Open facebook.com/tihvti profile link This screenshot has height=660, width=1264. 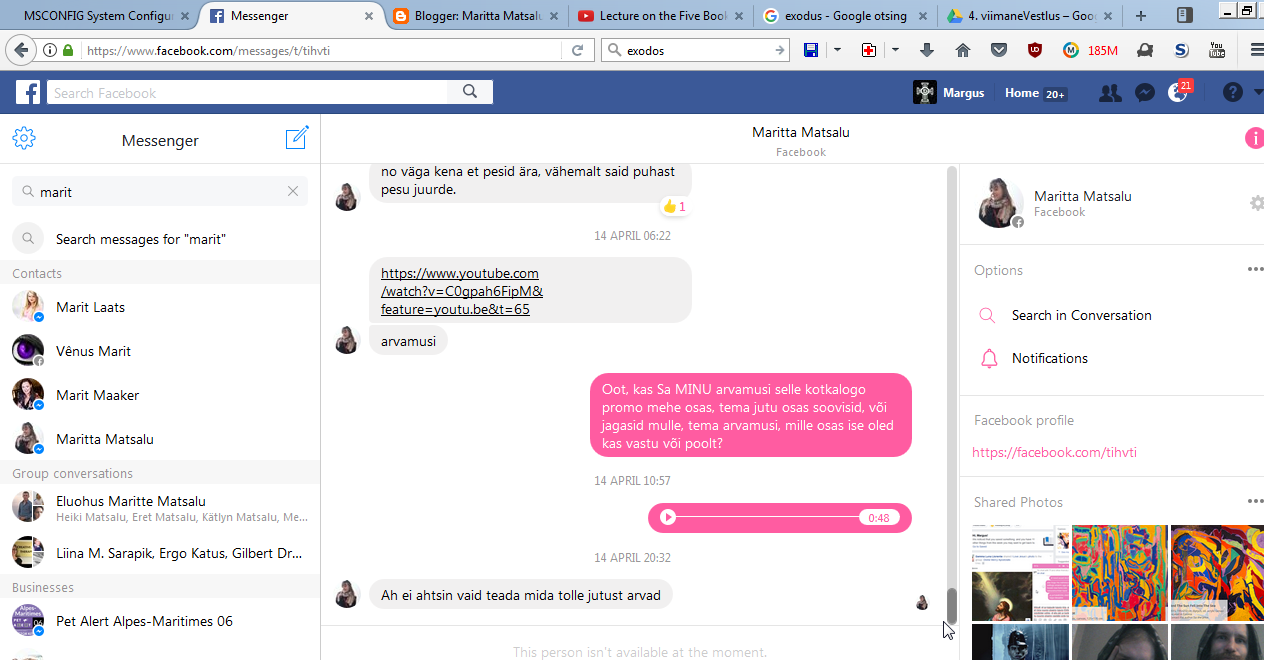1054,452
